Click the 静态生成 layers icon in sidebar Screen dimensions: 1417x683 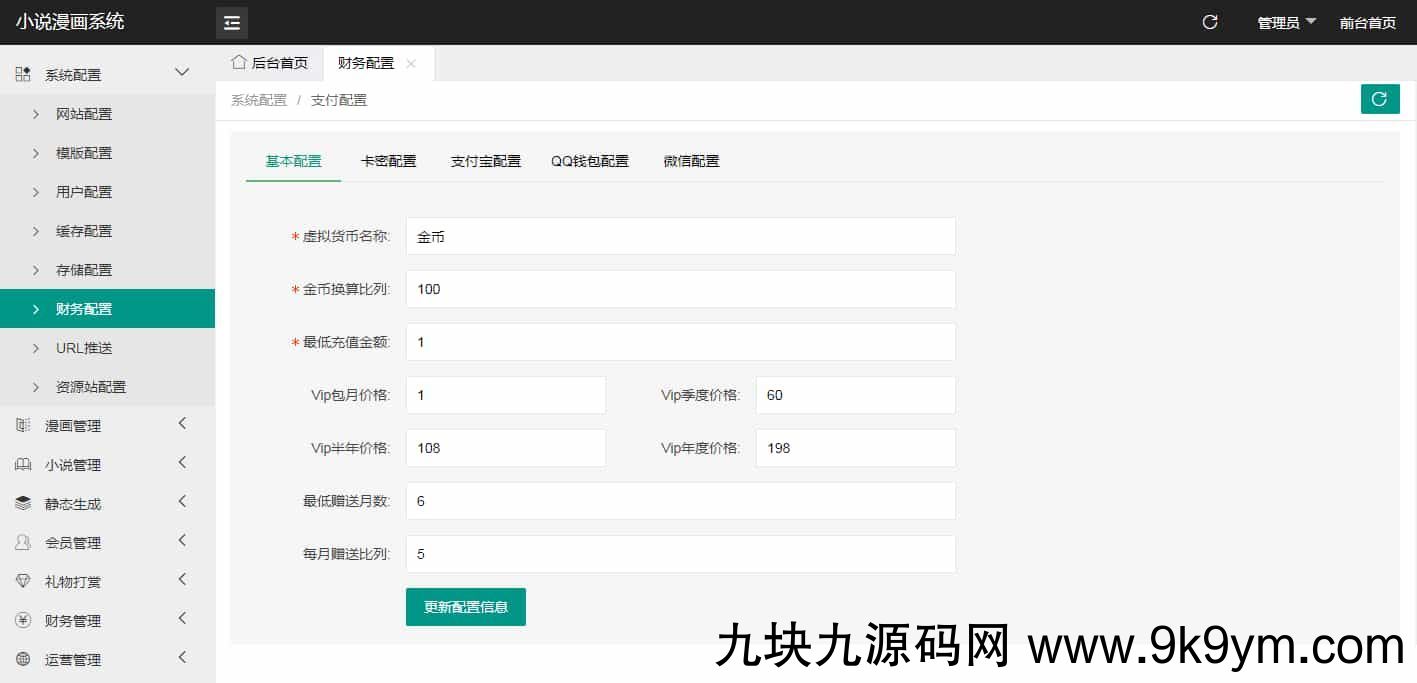23,504
